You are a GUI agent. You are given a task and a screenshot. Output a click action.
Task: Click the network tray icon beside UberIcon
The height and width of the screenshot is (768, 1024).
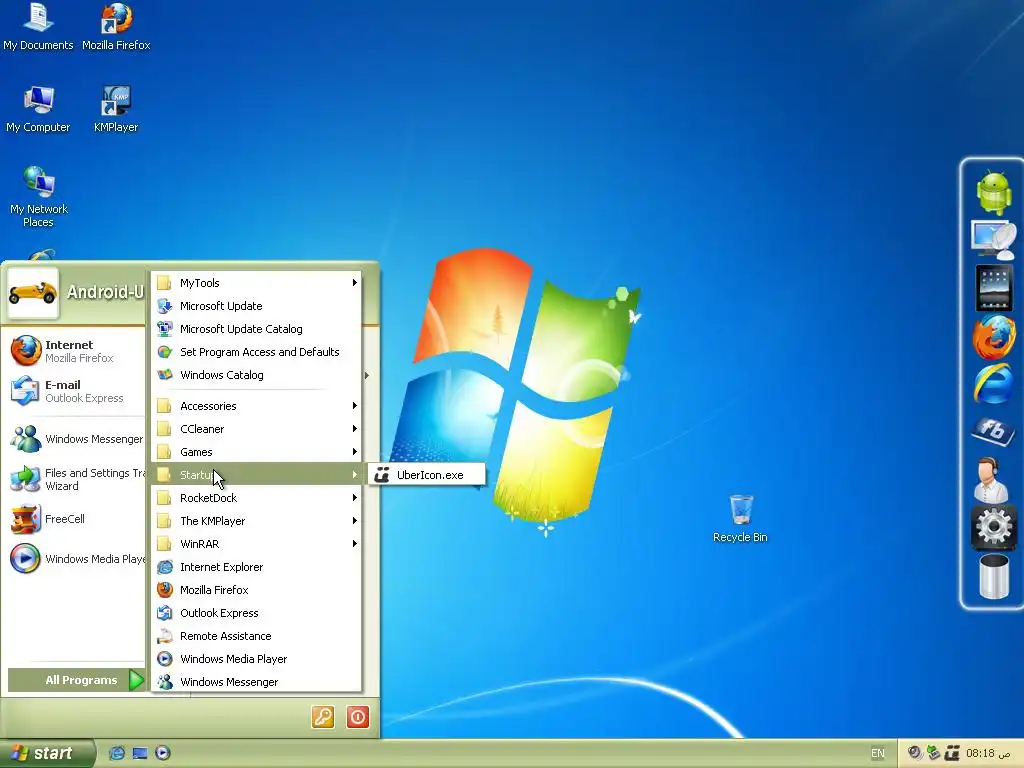(934, 753)
